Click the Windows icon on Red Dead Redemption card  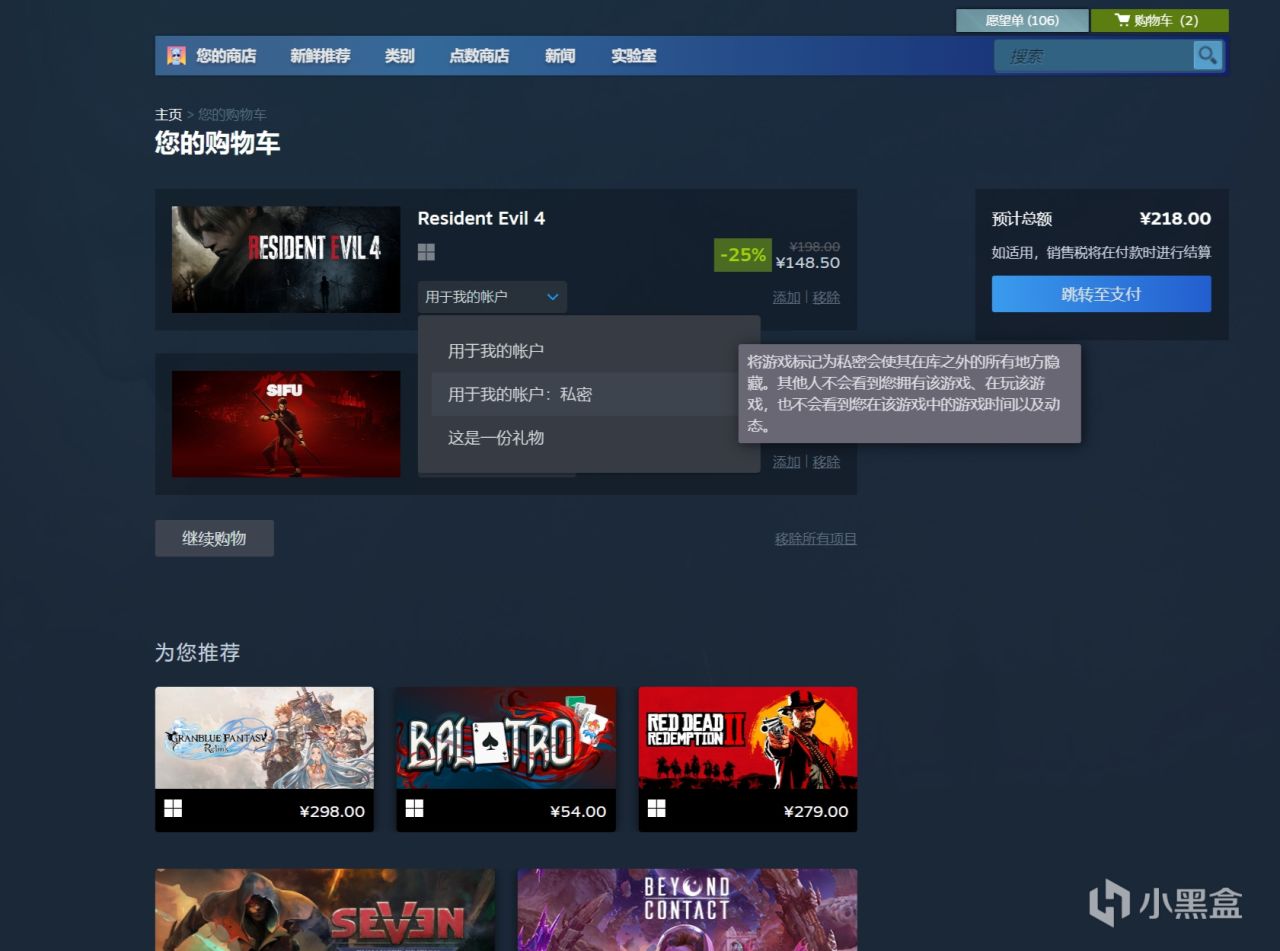click(x=656, y=809)
